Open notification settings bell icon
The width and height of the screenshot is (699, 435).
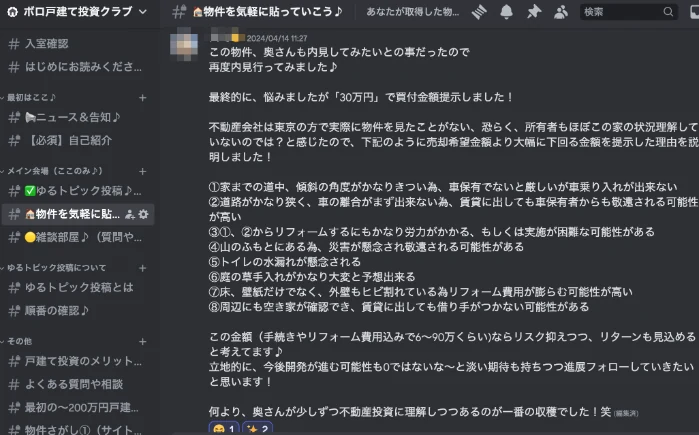coord(506,12)
